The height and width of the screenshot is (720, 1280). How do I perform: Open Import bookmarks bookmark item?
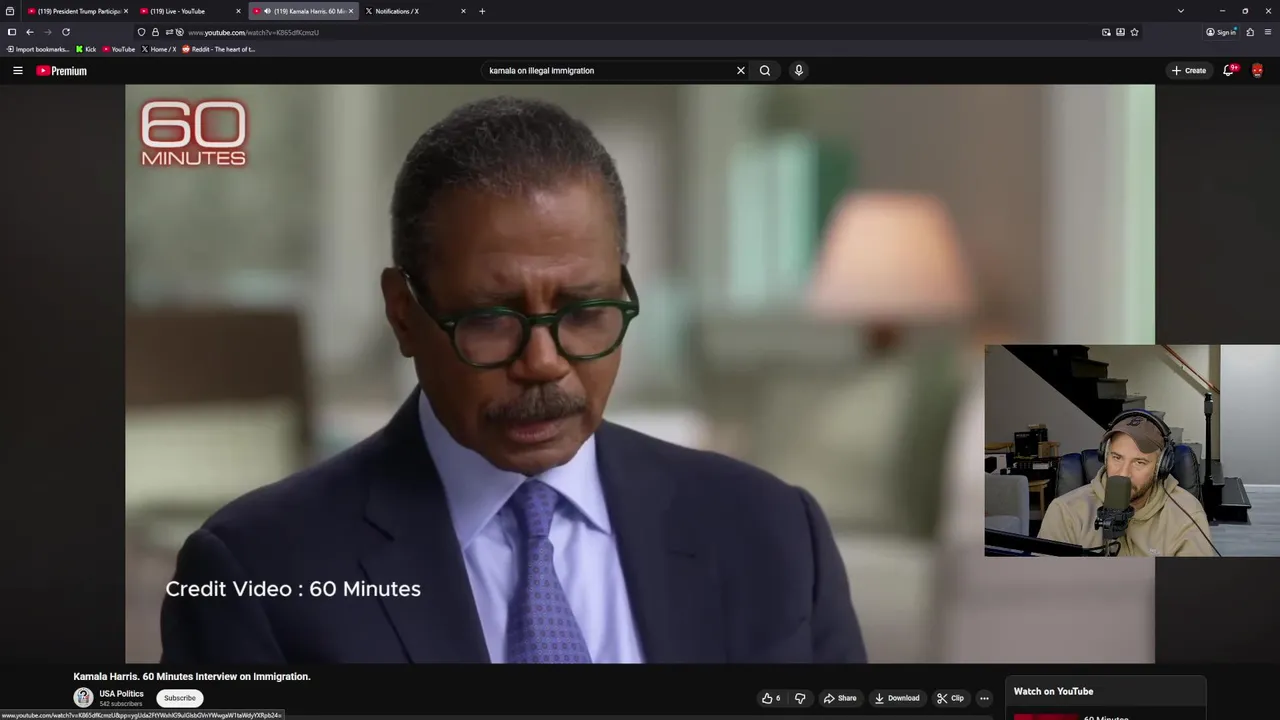[38, 49]
